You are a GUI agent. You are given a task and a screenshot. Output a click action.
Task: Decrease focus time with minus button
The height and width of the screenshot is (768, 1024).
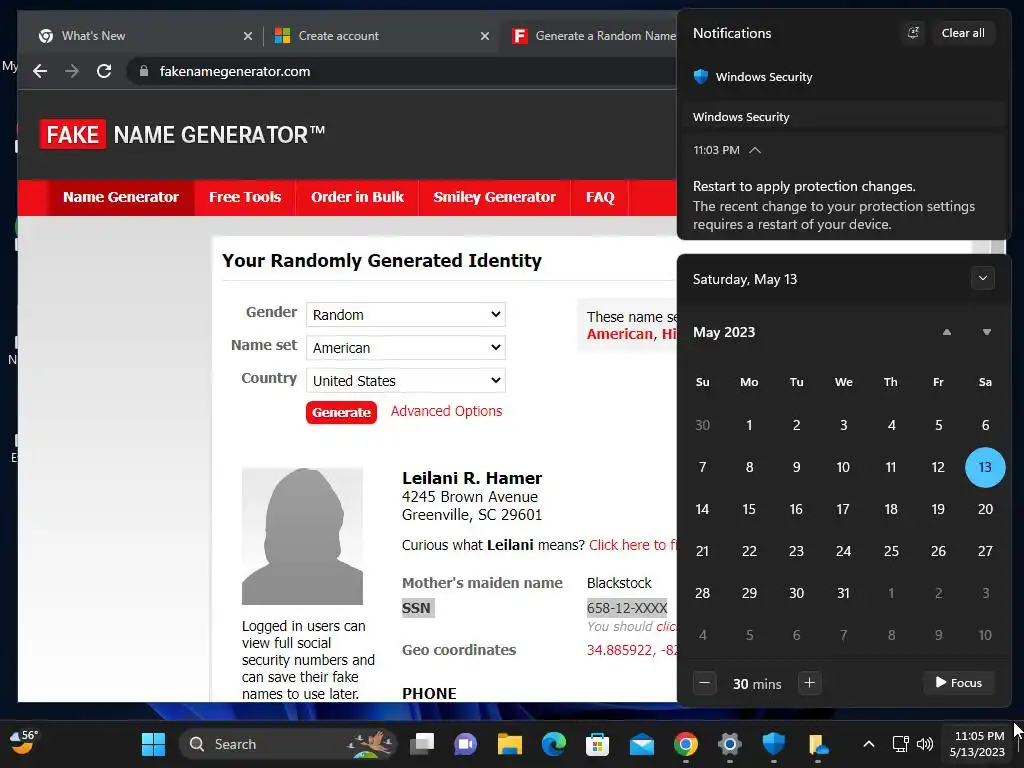pyautogui.click(x=705, y=683)
